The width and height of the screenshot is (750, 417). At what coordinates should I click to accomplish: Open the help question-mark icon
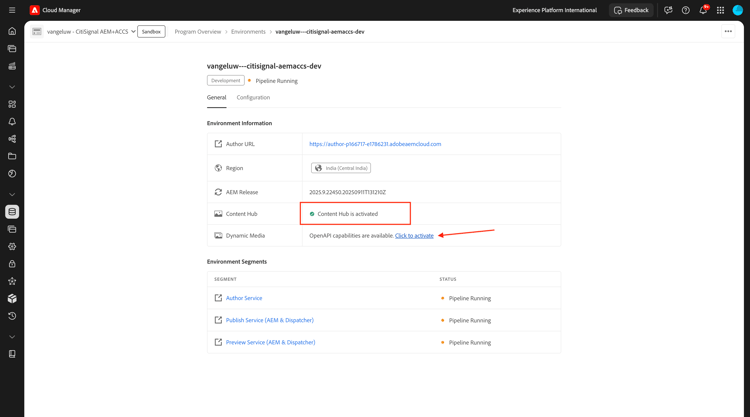[x=685, y=10]
